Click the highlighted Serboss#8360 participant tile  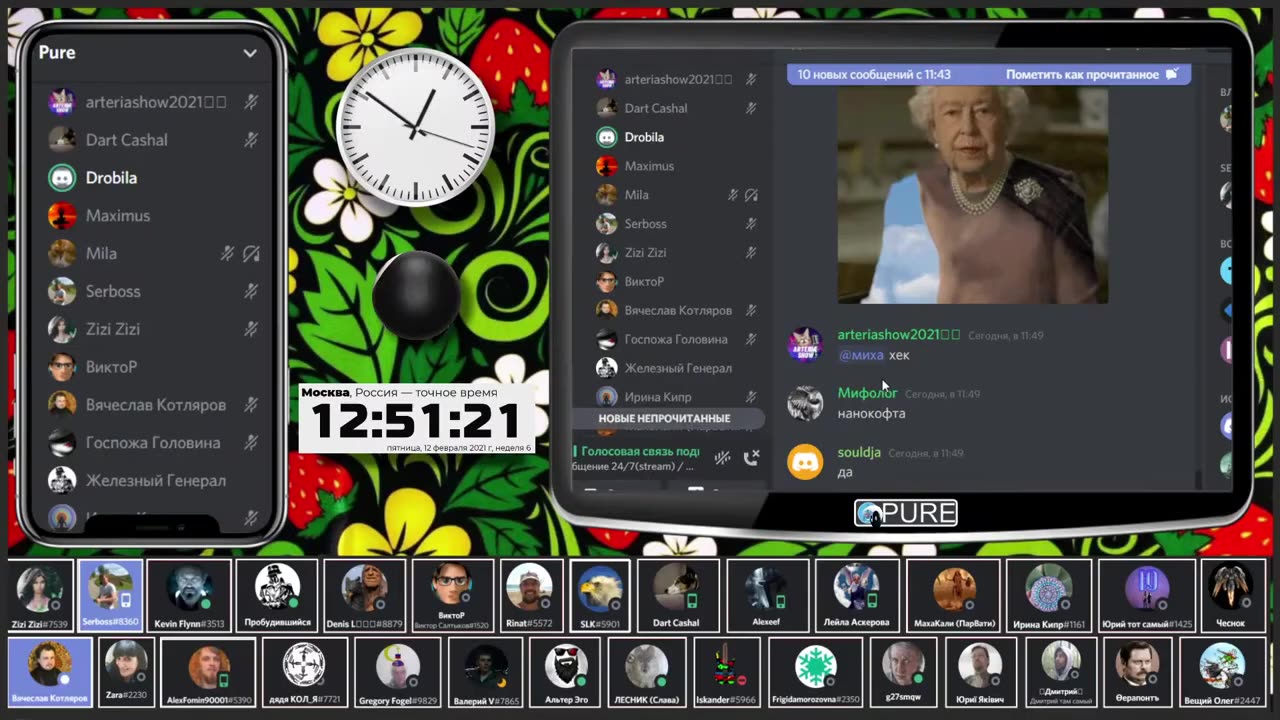(110, 595)
